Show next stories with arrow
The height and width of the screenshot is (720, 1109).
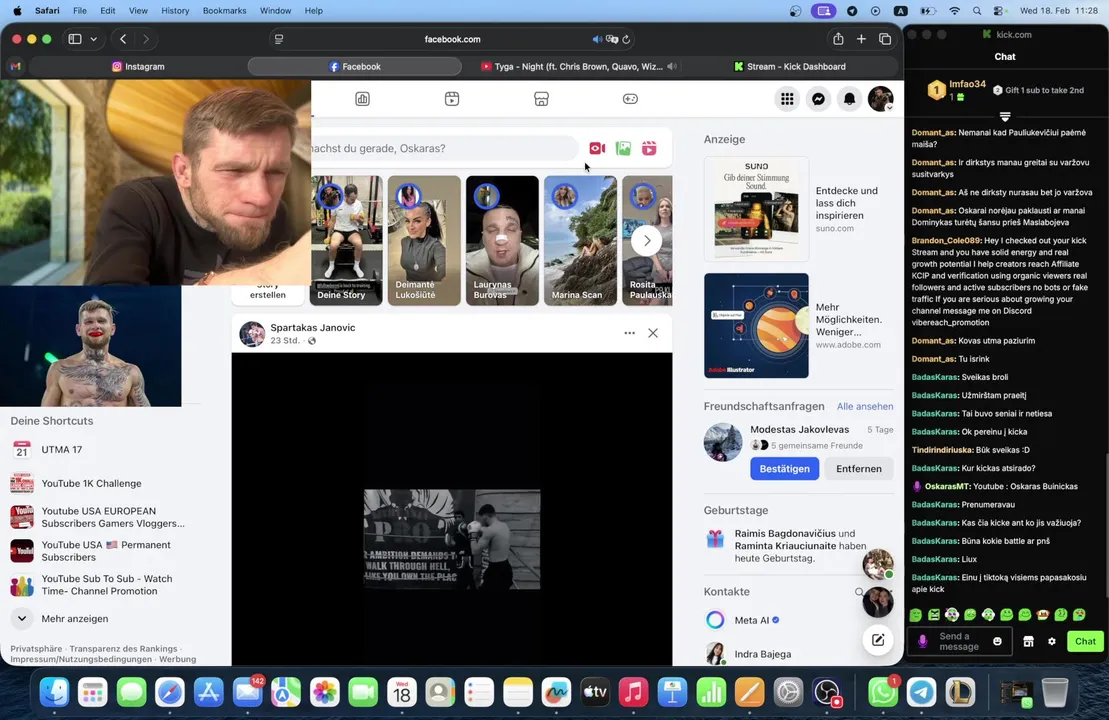[x=646, y=240]
